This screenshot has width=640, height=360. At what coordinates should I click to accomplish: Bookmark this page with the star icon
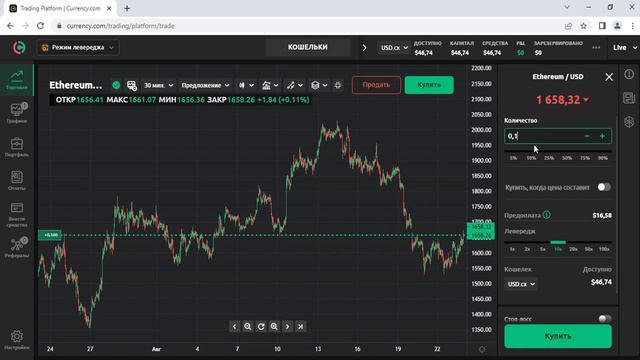point(584,26)
